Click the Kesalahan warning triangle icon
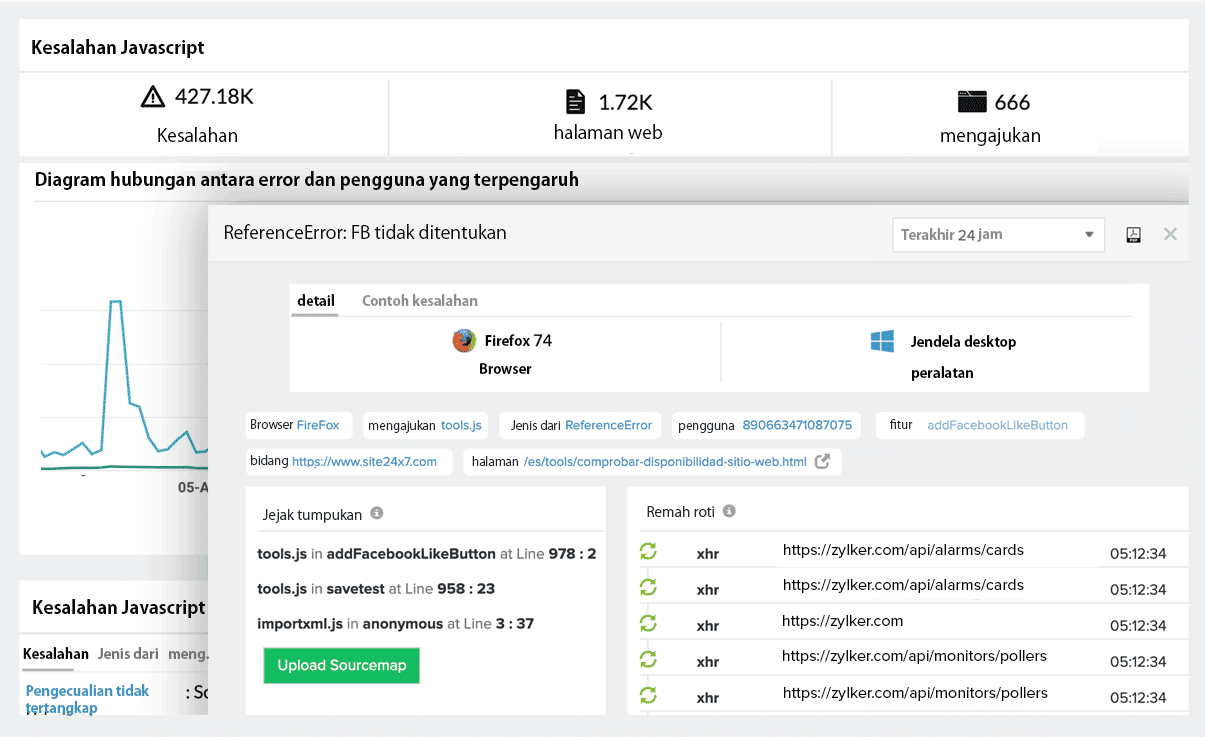 (152, 97)
